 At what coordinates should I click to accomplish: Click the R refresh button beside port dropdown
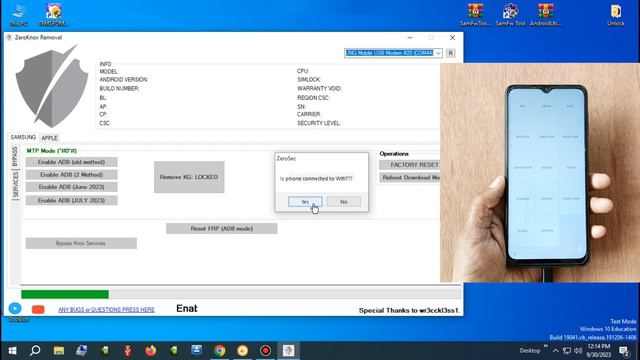click(451, 53)
